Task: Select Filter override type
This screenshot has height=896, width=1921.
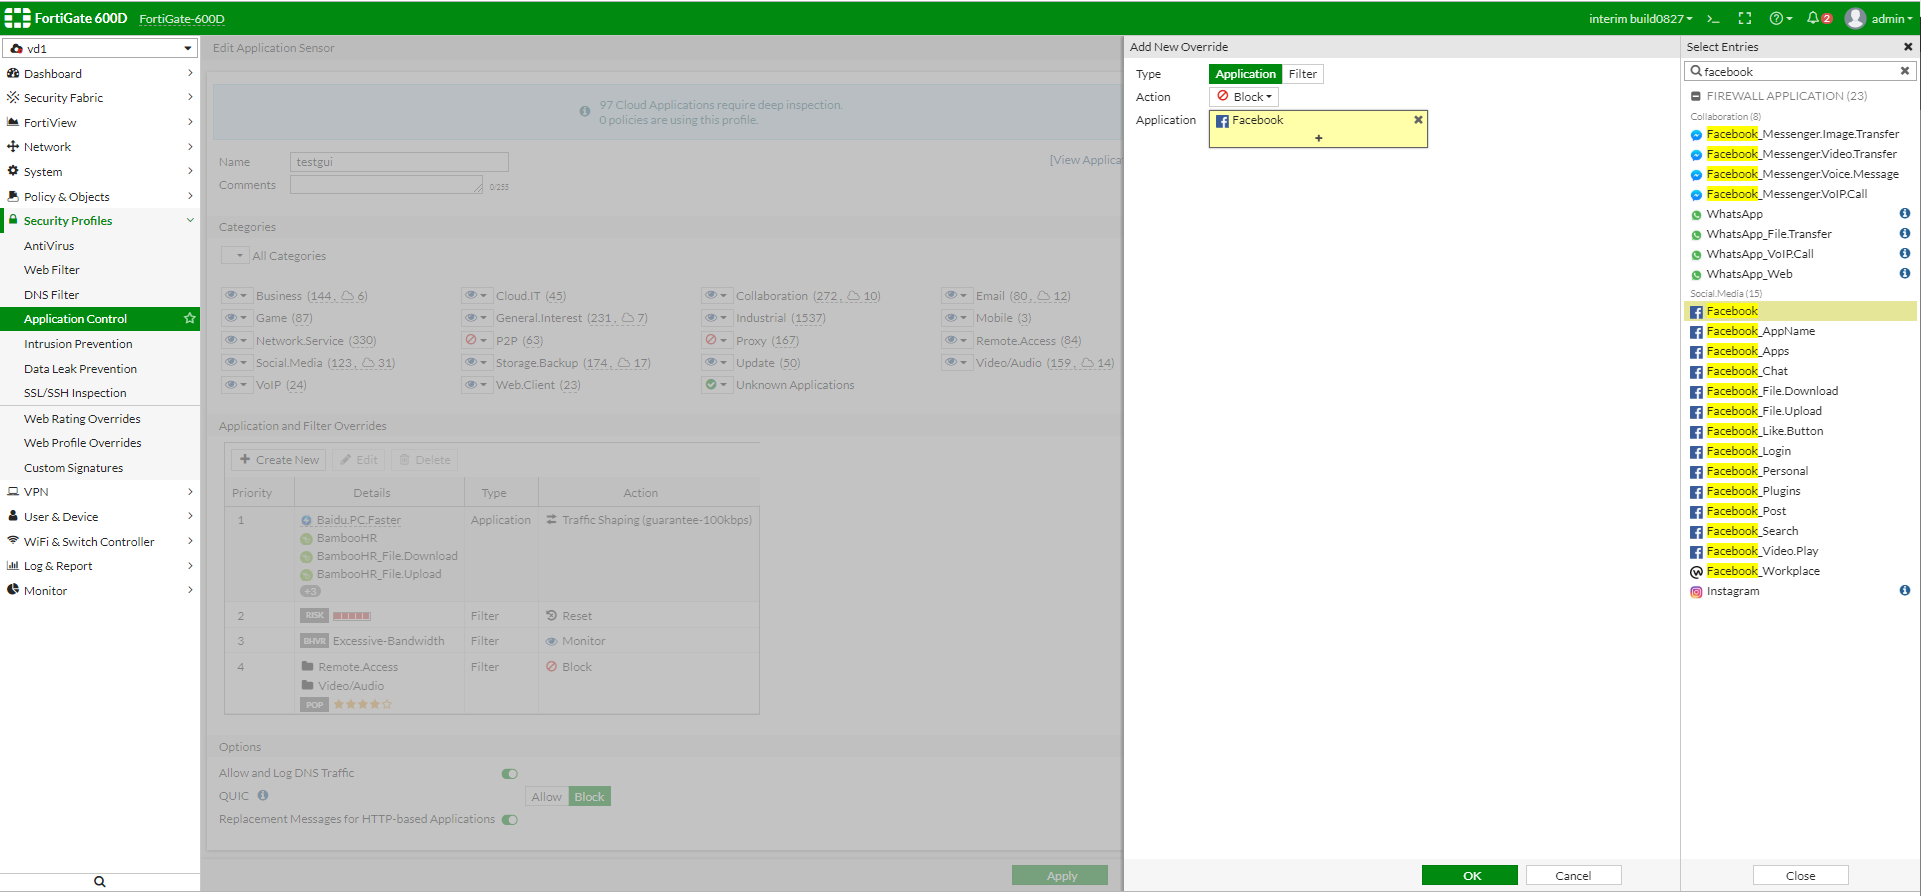Action: [x=1302, y=74]
